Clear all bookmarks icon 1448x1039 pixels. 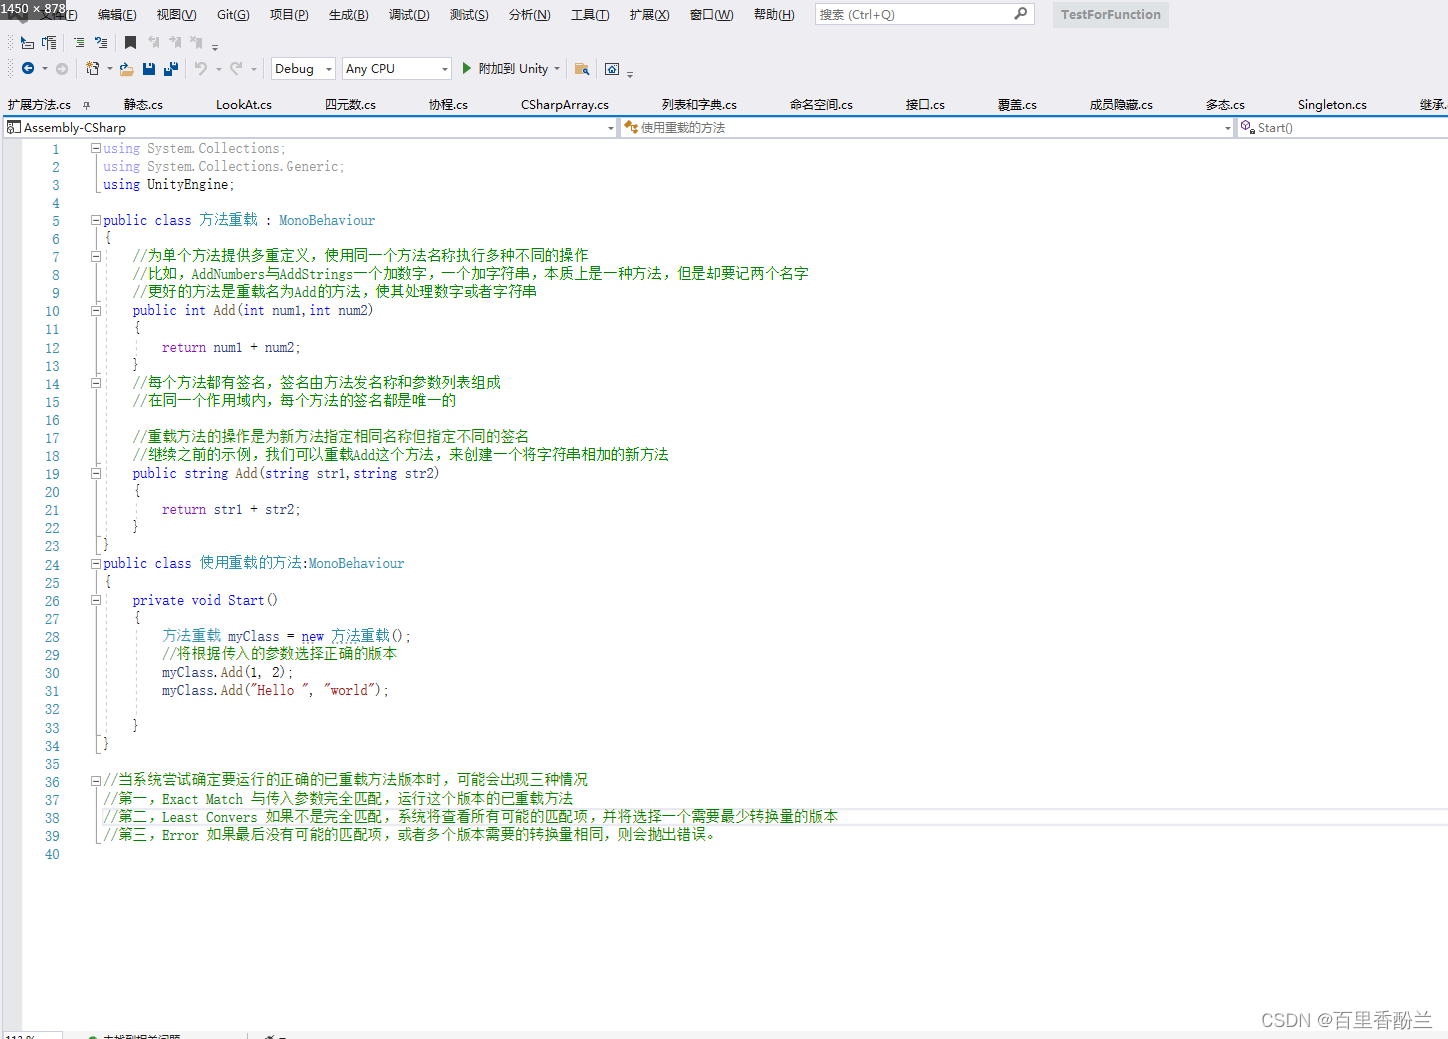click(197, 42)
